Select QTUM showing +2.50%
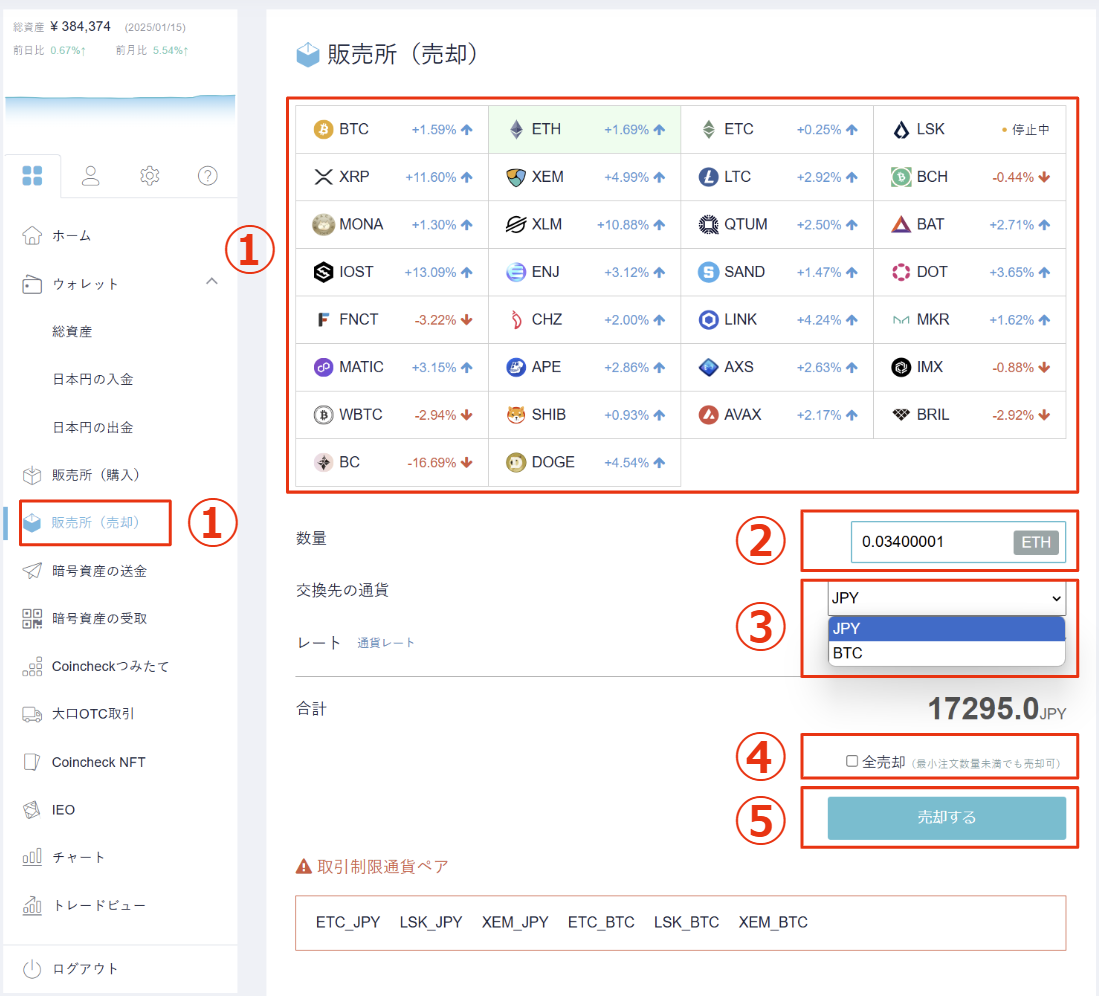The height and width of the screenshot is (996, 1099). (x=777, y=224)
